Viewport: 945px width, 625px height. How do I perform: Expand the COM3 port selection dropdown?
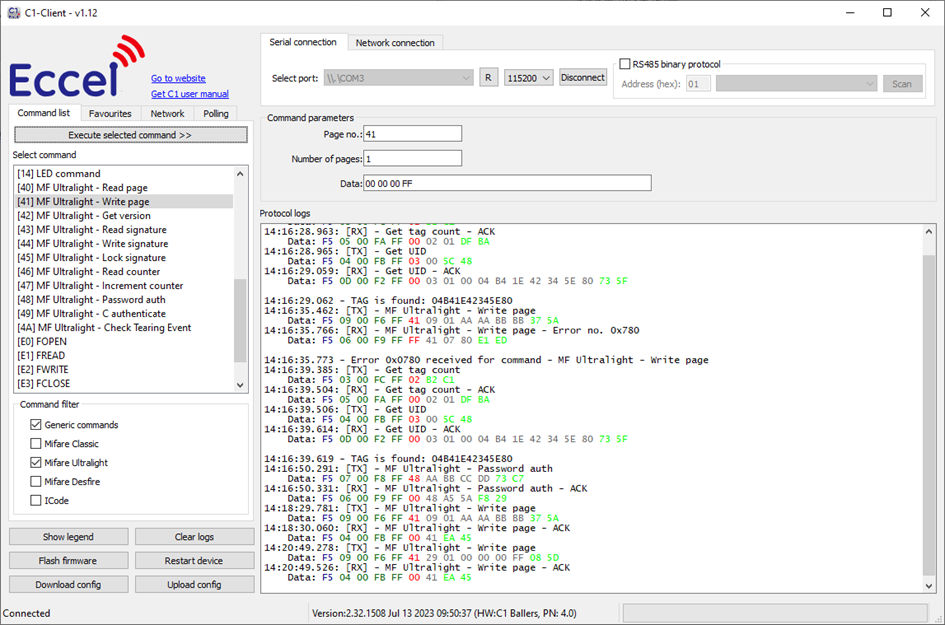coord(397,78)
